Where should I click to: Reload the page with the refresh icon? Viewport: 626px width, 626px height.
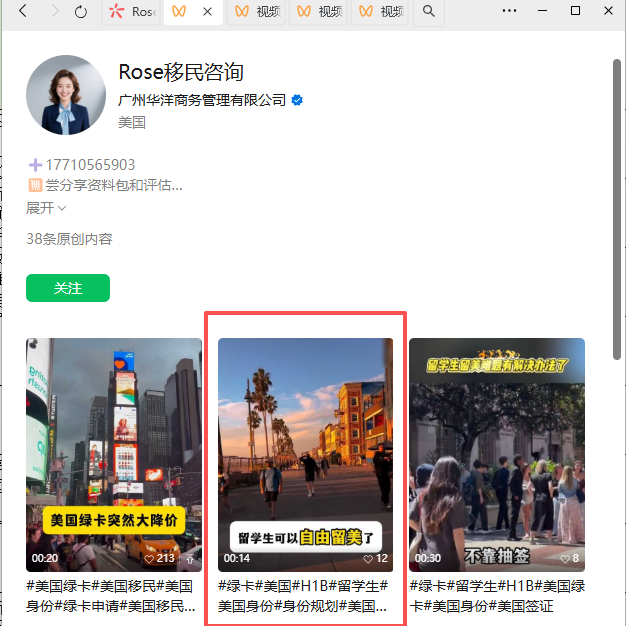coord(81,12)
